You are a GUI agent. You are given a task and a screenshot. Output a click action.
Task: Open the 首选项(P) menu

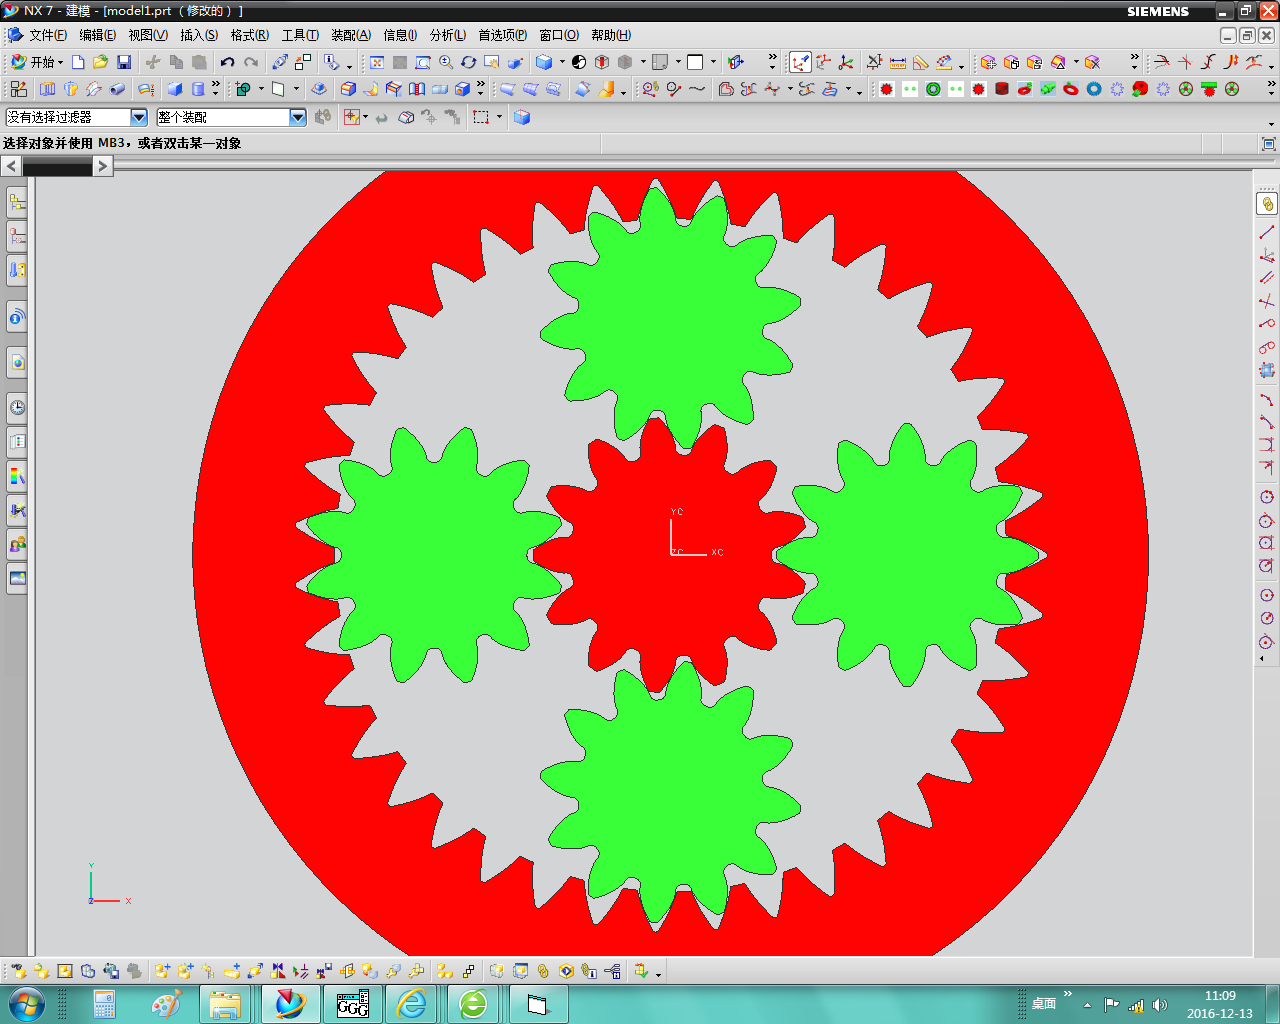point(502,35)
